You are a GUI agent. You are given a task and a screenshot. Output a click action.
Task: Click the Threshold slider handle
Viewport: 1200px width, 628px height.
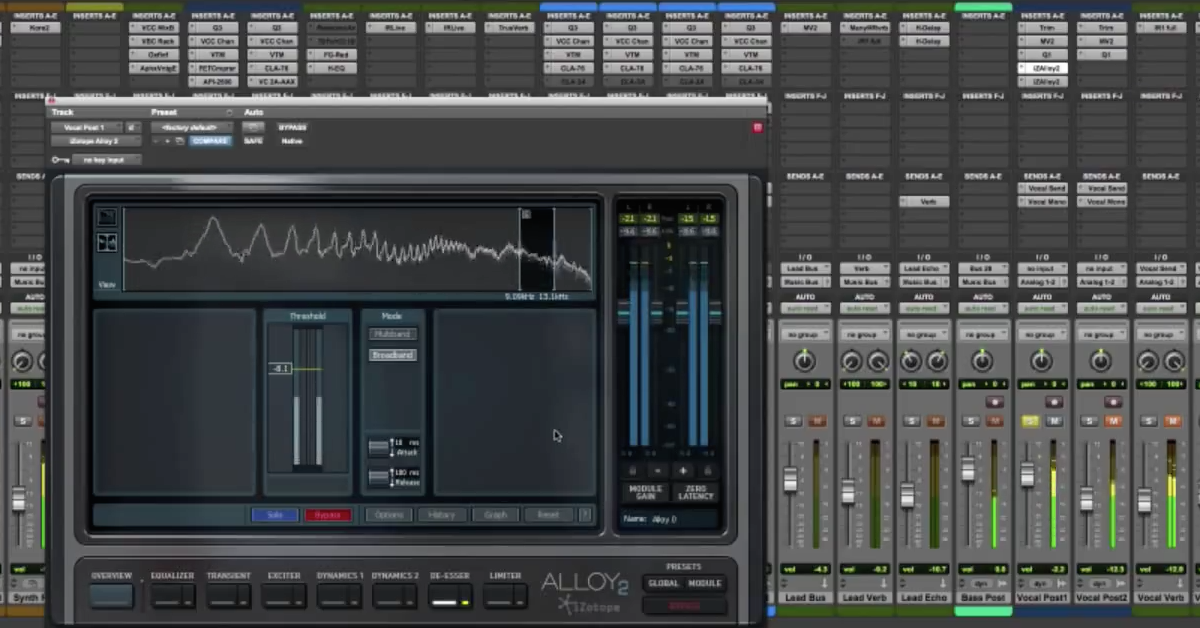point(280,369)
